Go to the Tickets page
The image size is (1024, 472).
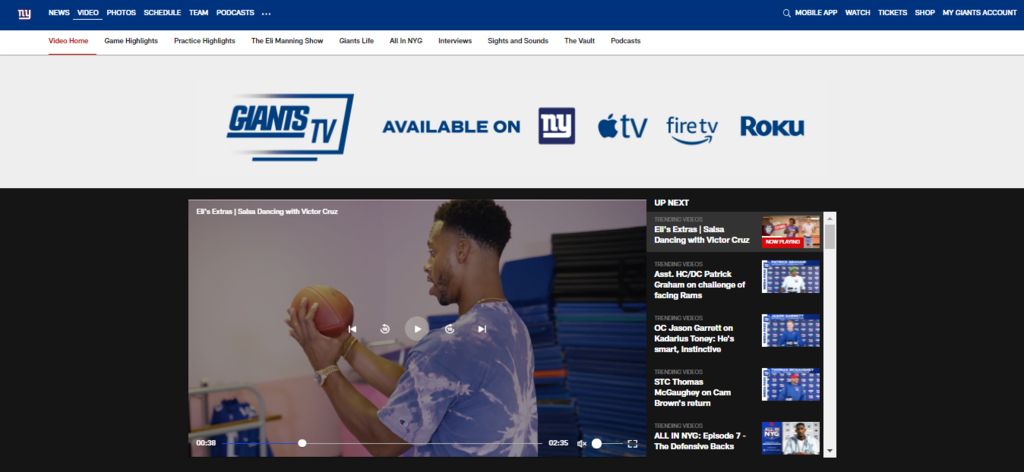tap(892, 13)
